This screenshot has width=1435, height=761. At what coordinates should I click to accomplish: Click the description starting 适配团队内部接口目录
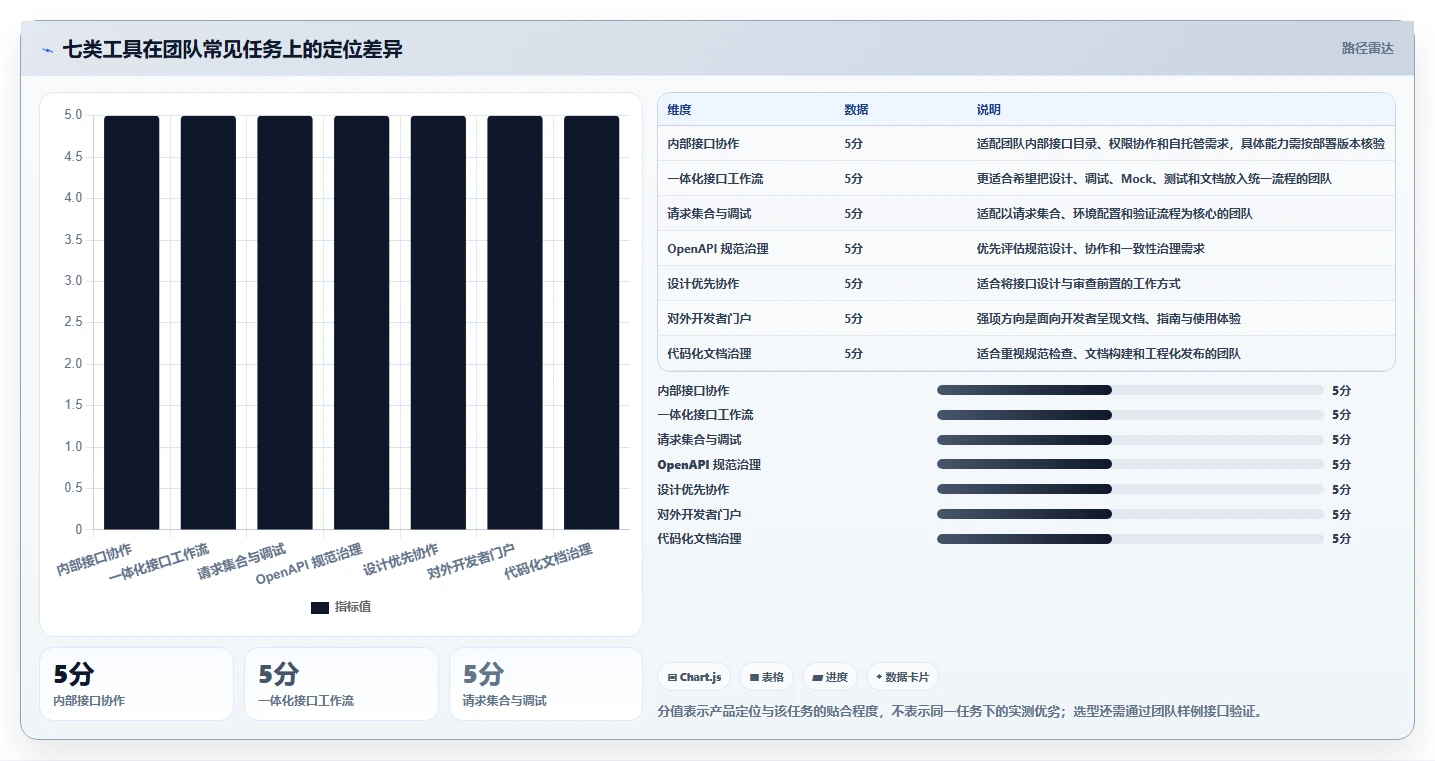(x=1181, y=144)
